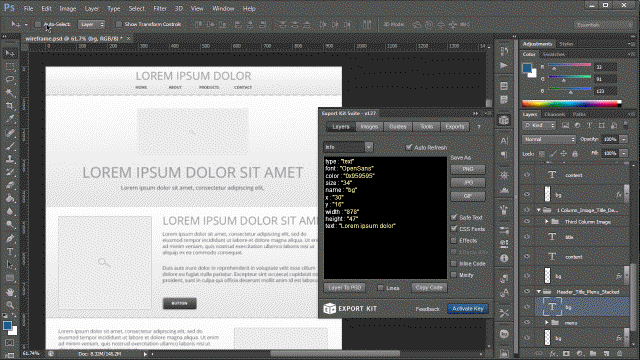Select the Rectangular Marquee tool
The height and width of the screenshot is (360, 640).
point(10,67)
